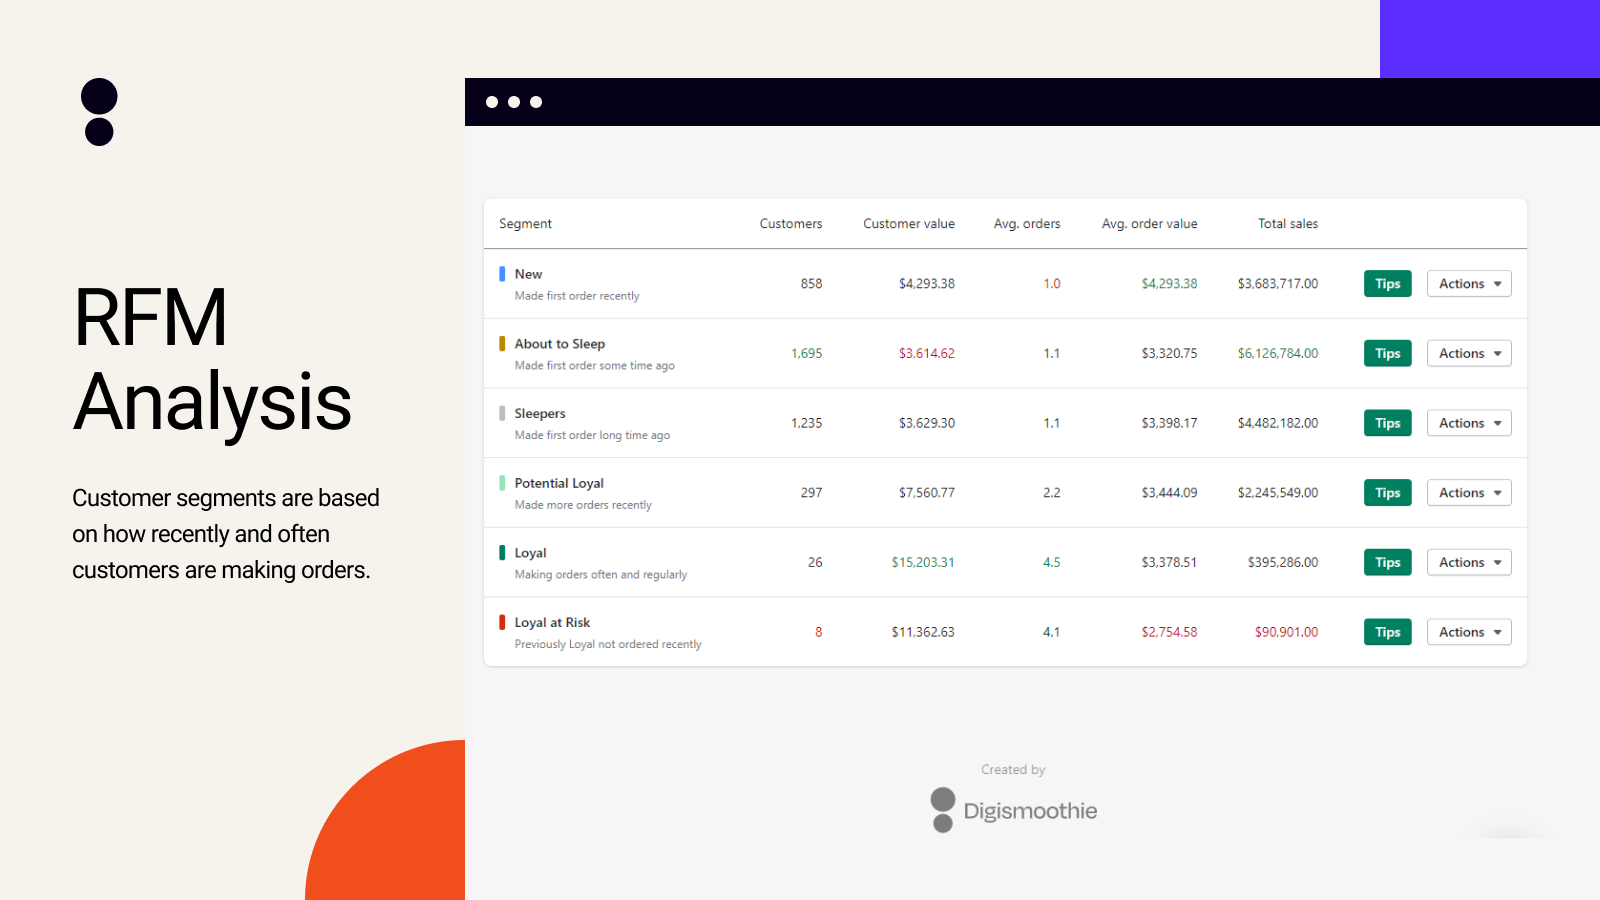Click customer count 1,235

[x=806, y=423]
